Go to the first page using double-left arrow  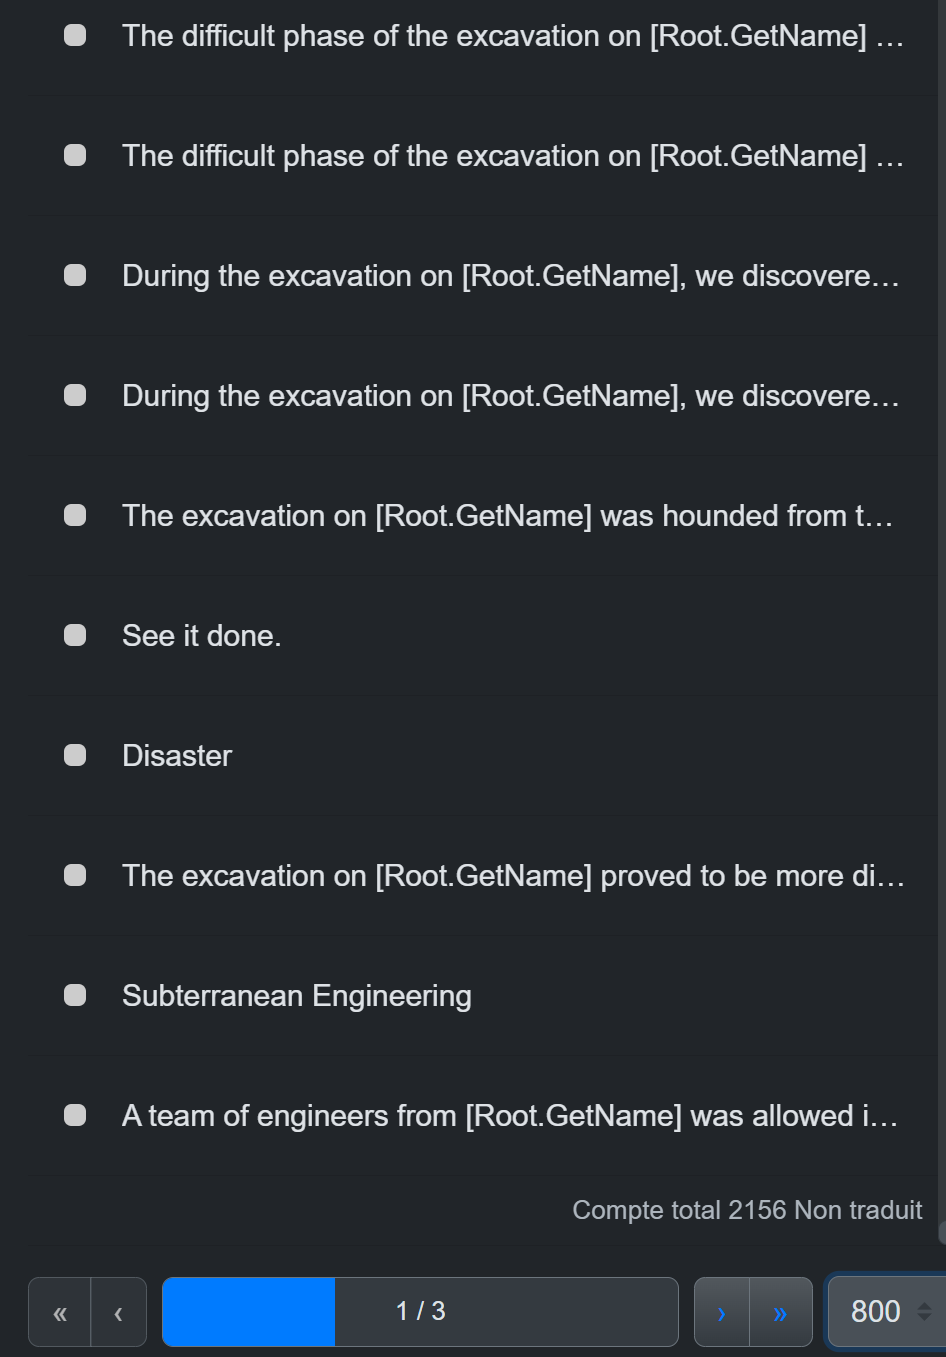(60, 1312)
